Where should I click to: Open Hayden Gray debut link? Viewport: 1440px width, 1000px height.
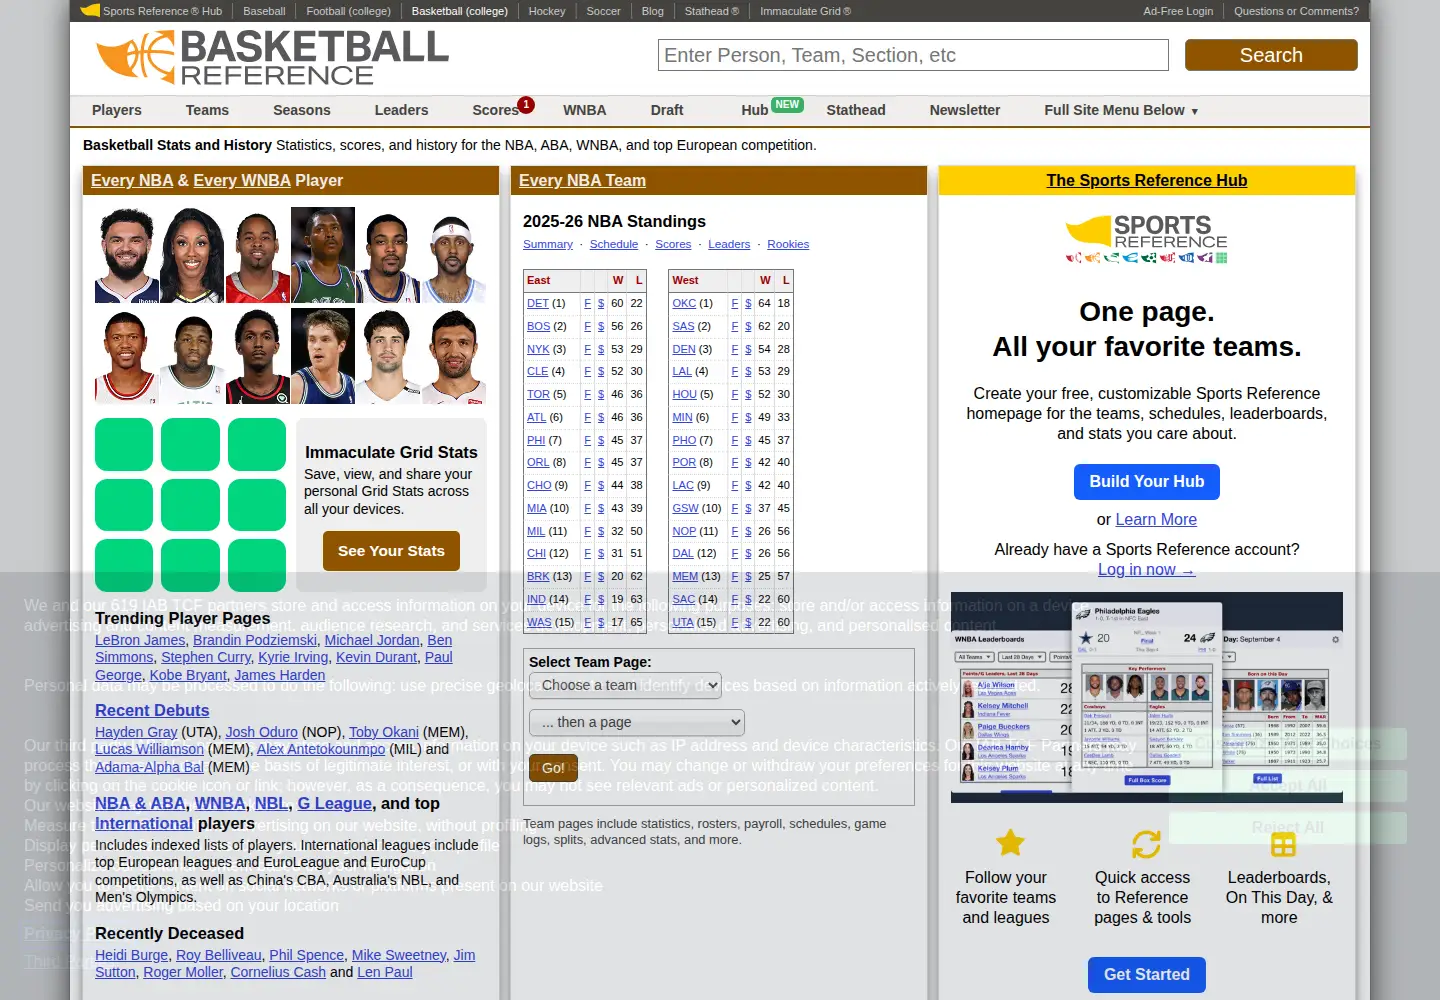coord(136,732)
